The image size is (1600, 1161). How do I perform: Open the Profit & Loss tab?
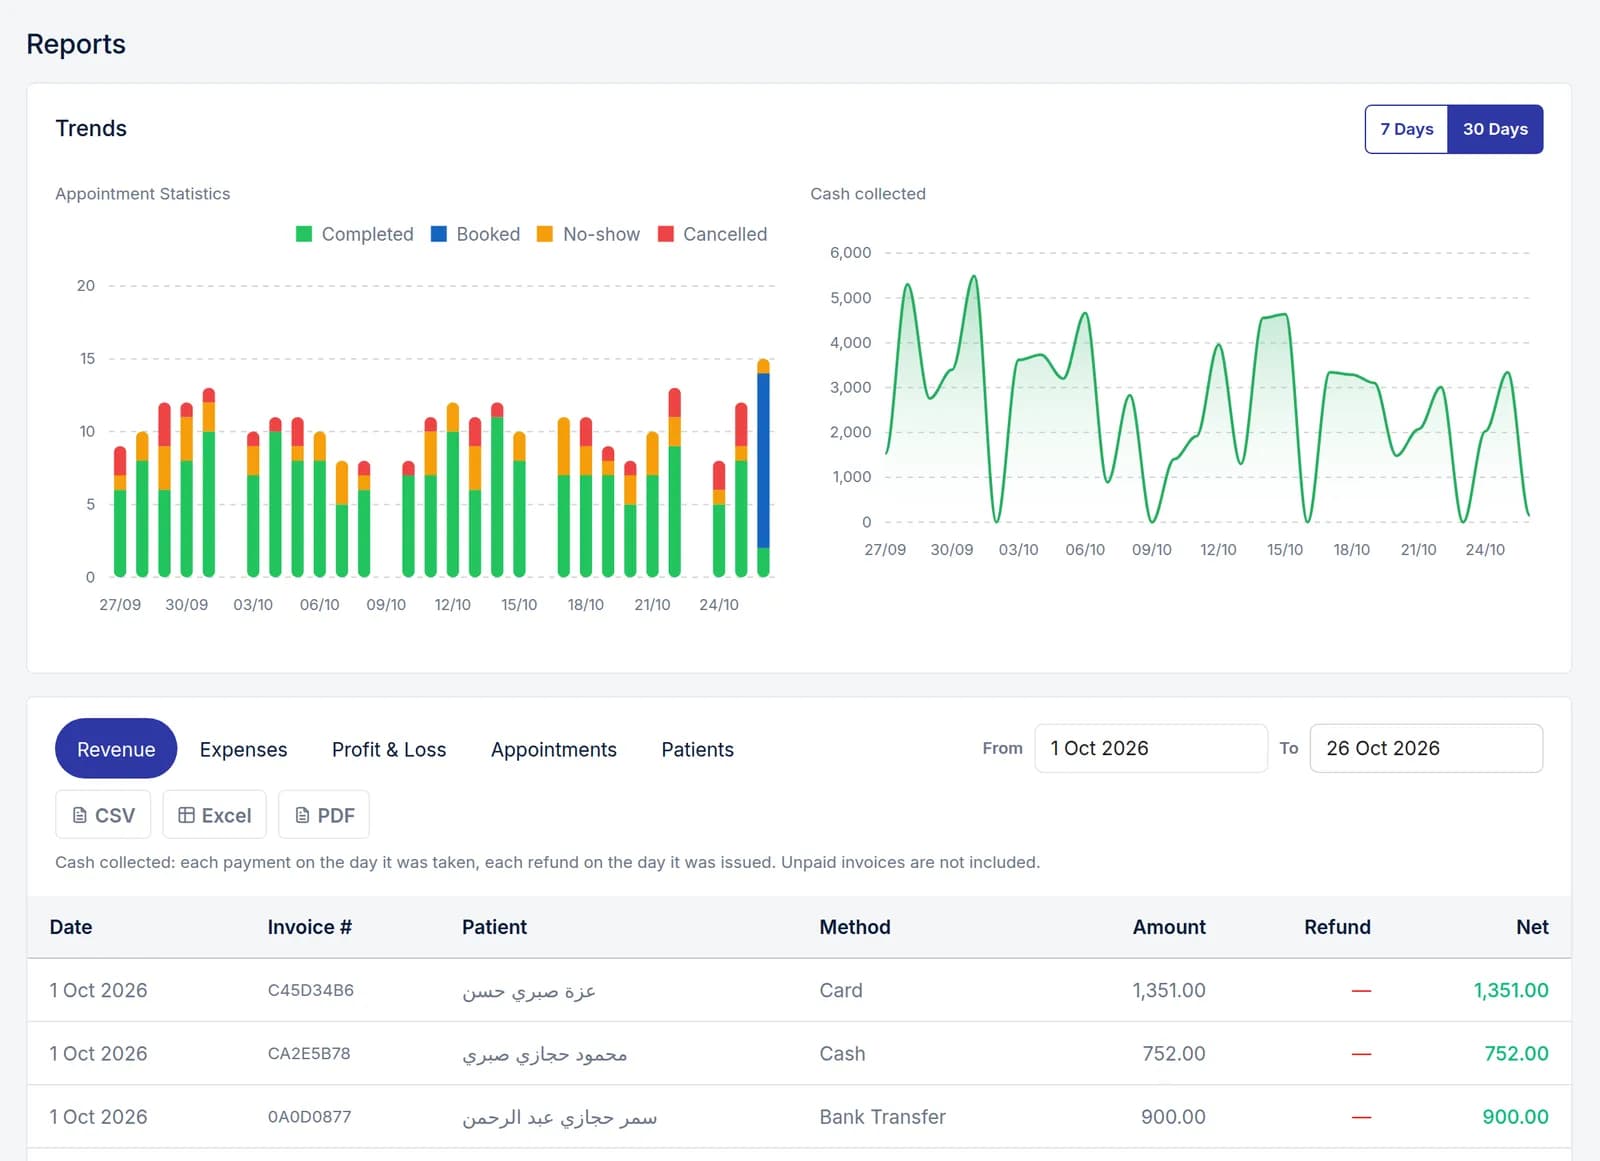[x=389, y=749]
